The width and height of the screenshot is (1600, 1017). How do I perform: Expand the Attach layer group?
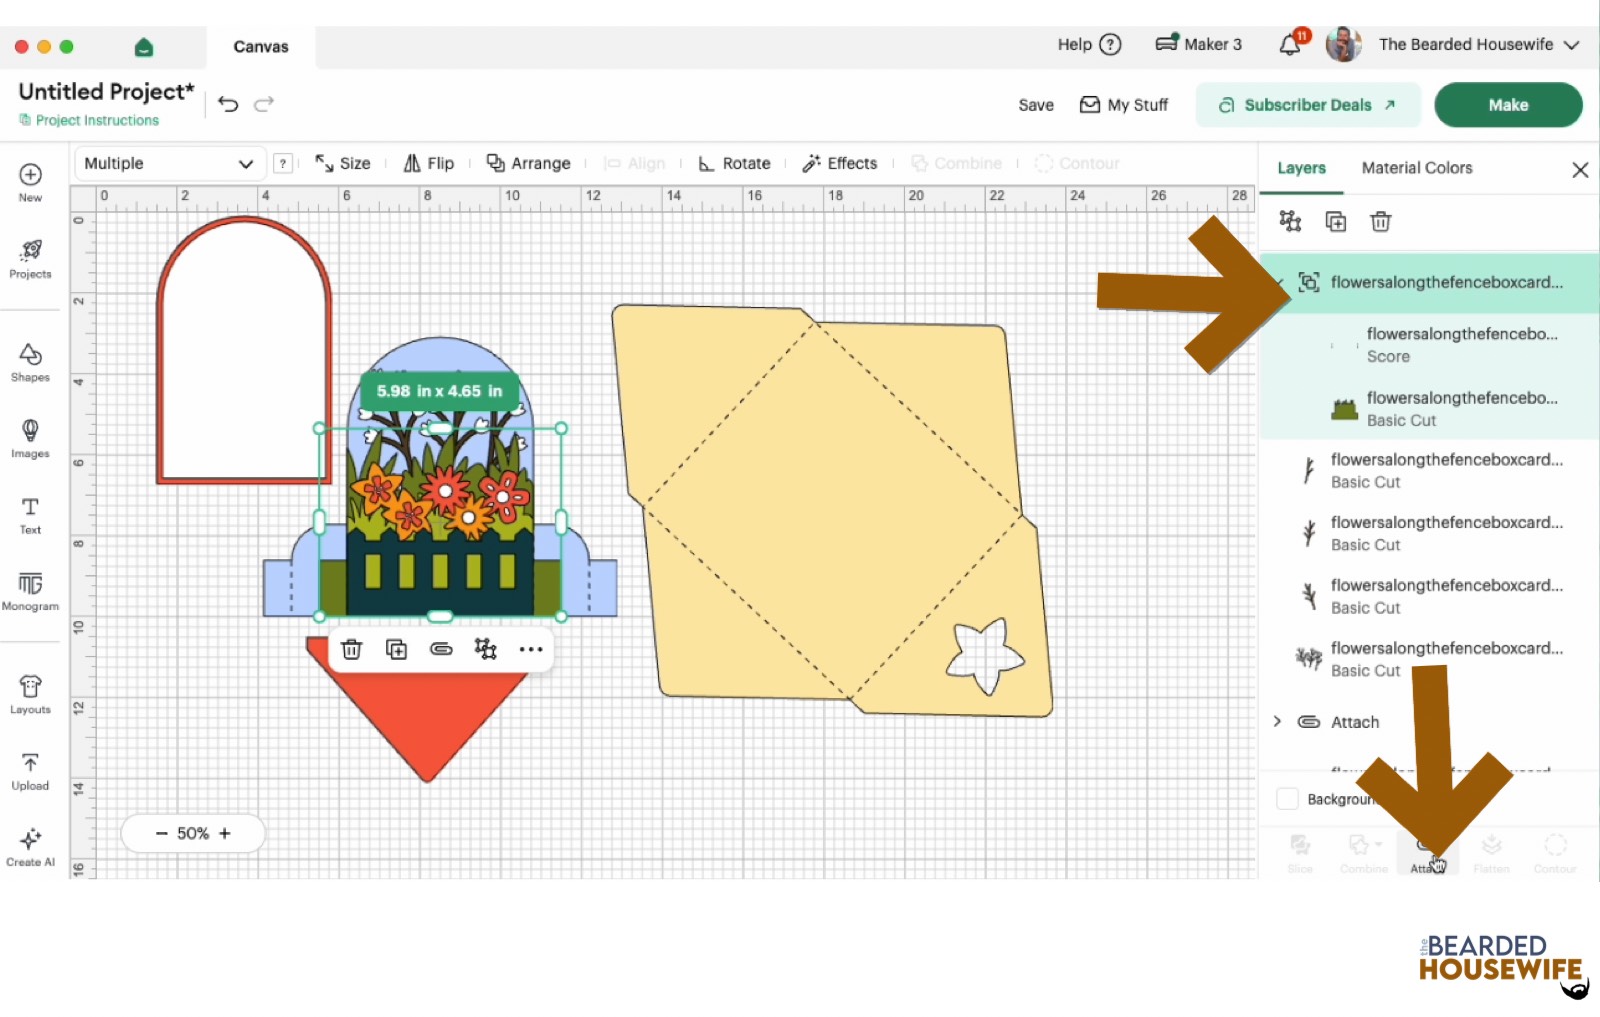click(1278, 722)
